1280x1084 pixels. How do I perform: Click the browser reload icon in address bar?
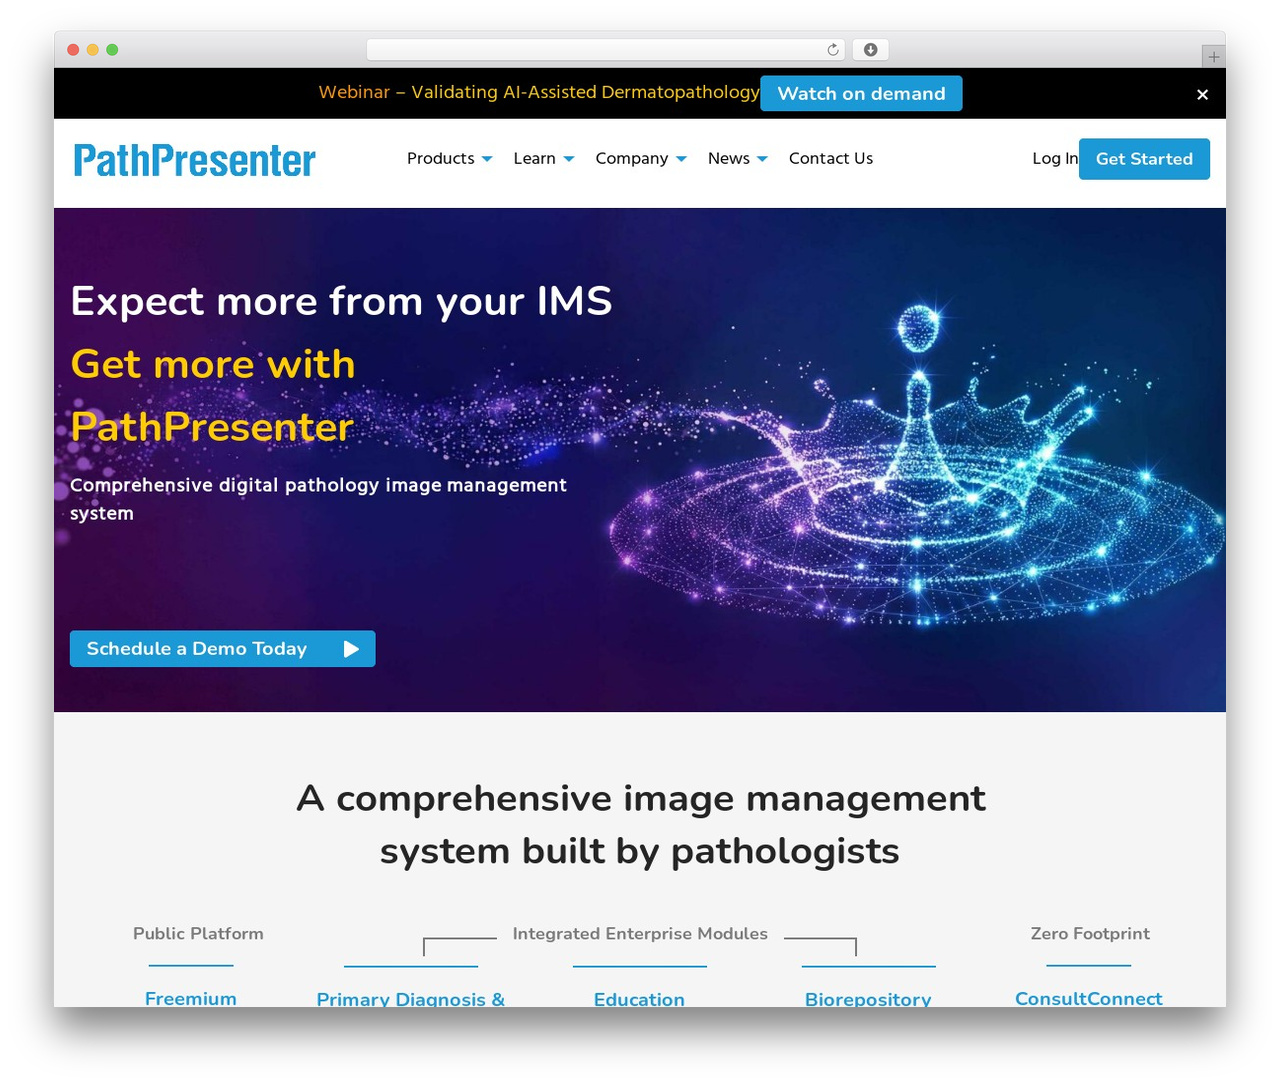point(833,50)
